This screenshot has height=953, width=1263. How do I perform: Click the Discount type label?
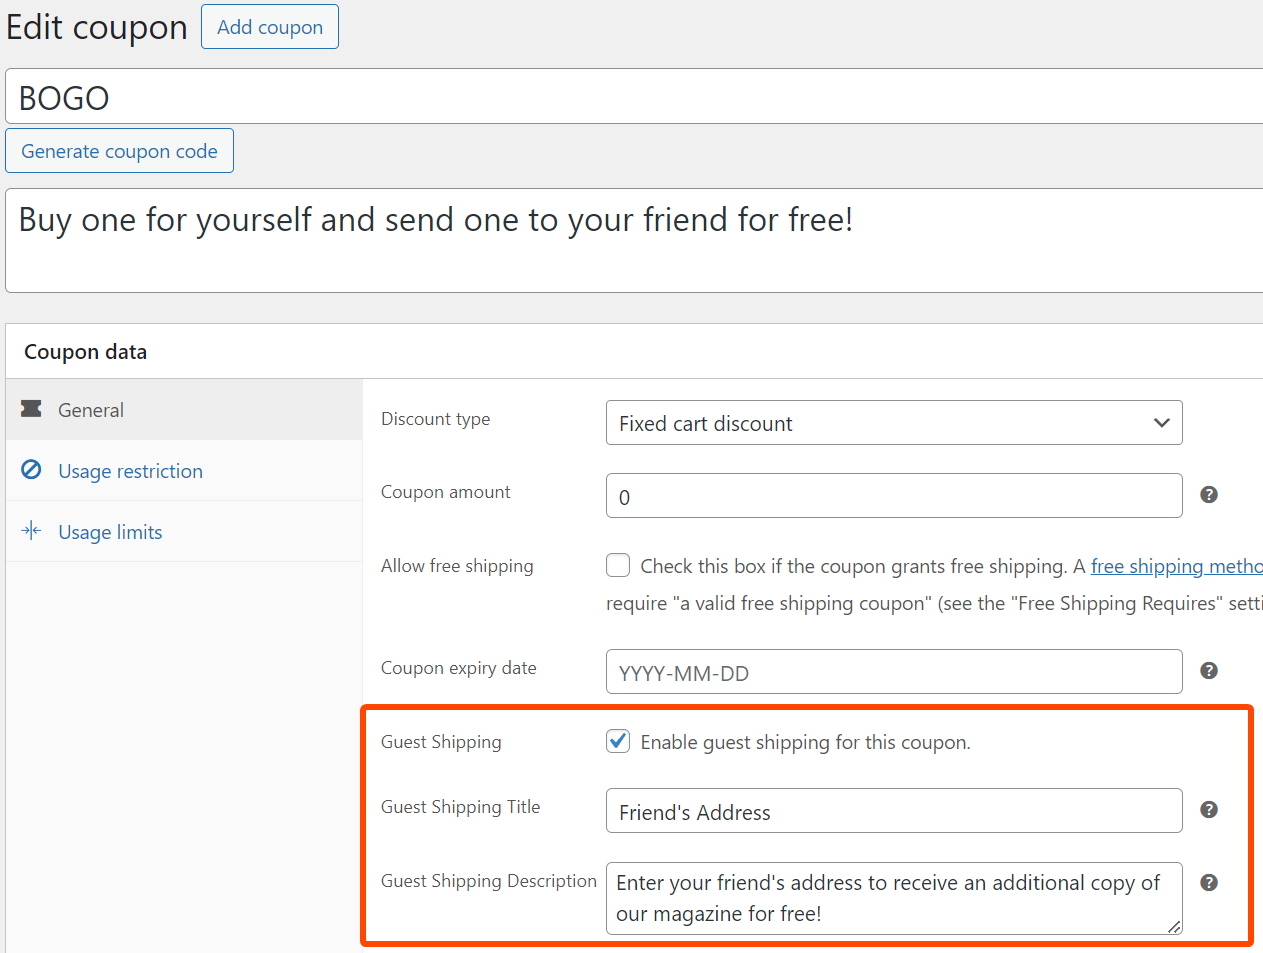tap(435, 419)
